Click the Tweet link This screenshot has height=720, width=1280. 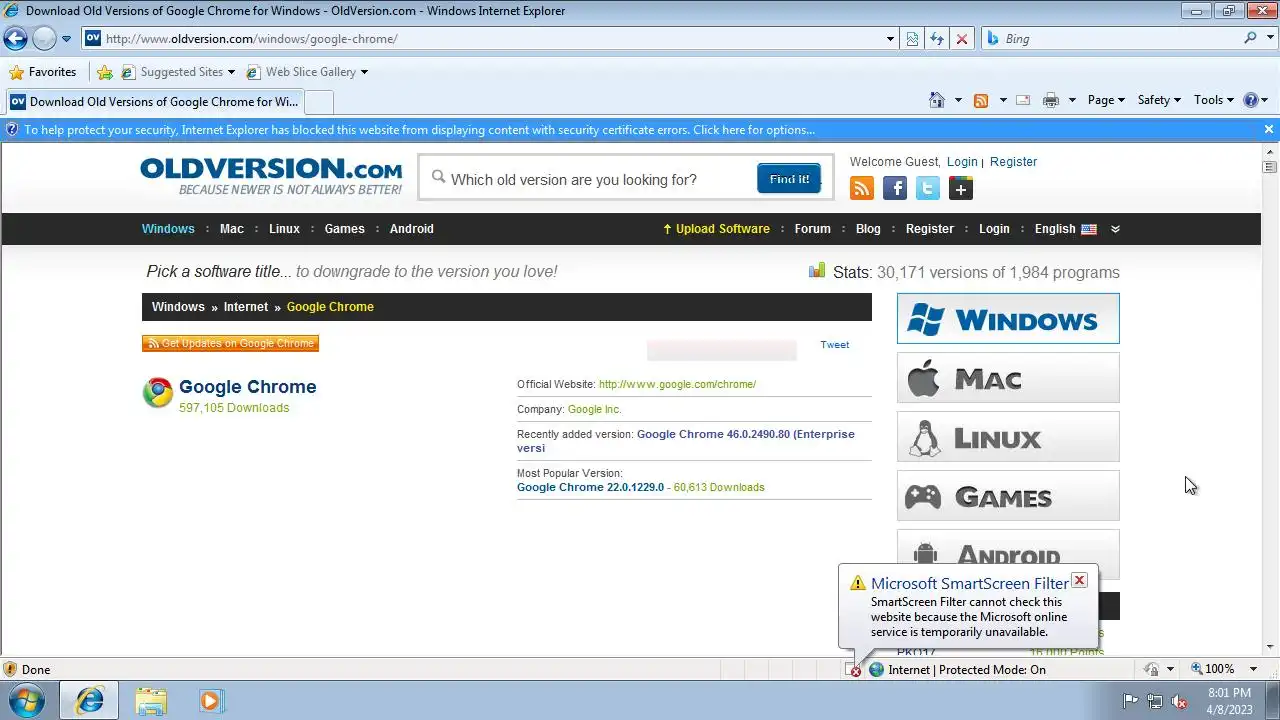(x=834, y=345)
